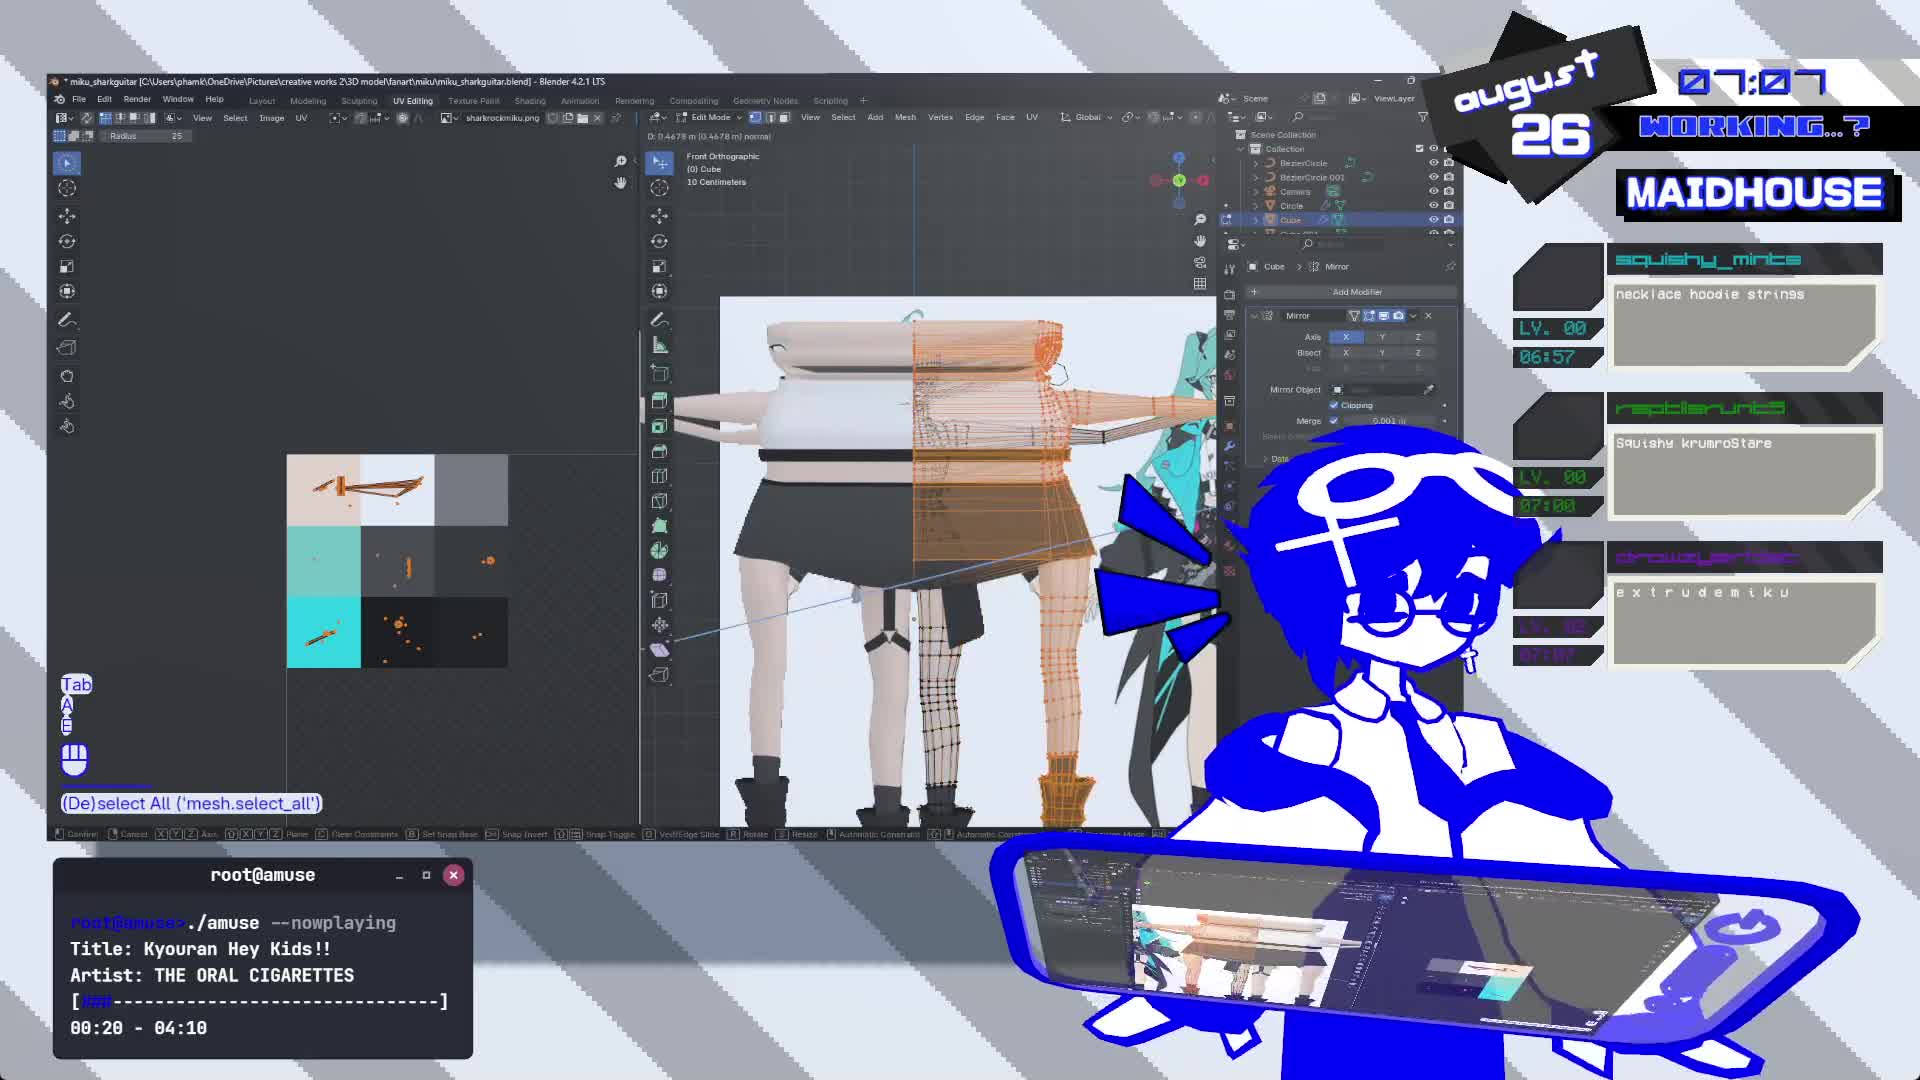
Task: Unlink sharkrockmiku.png image with X
Action: pyautogui.click(x=598, y=118)
